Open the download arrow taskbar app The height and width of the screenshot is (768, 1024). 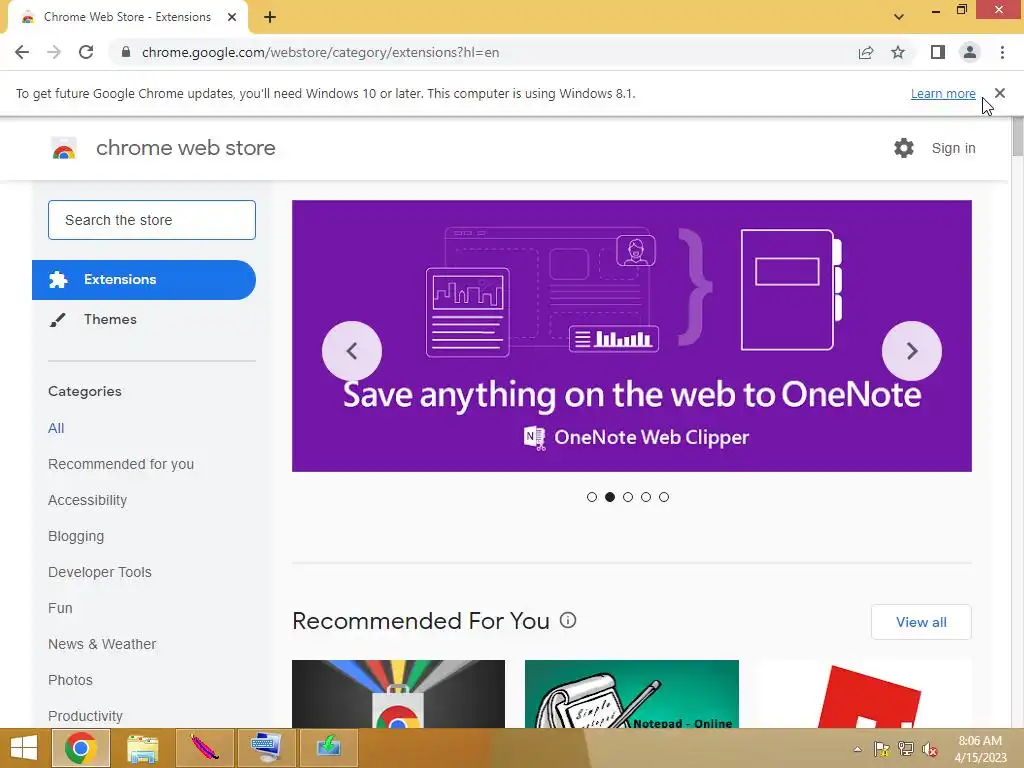(x=328, y=748)
